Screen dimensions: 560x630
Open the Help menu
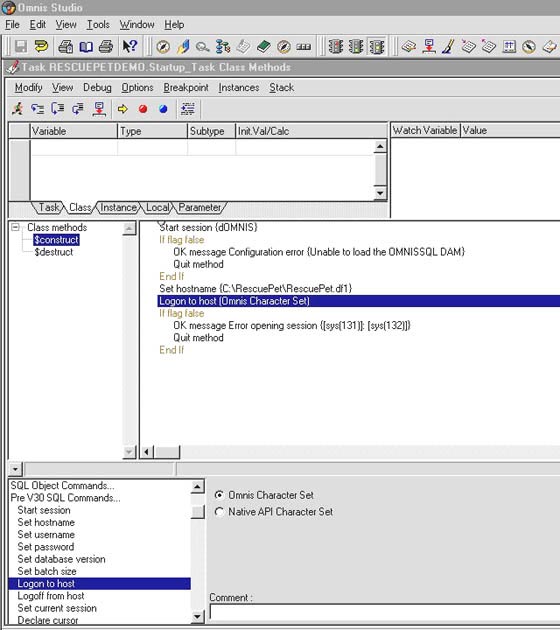click(x=174, y=25)
